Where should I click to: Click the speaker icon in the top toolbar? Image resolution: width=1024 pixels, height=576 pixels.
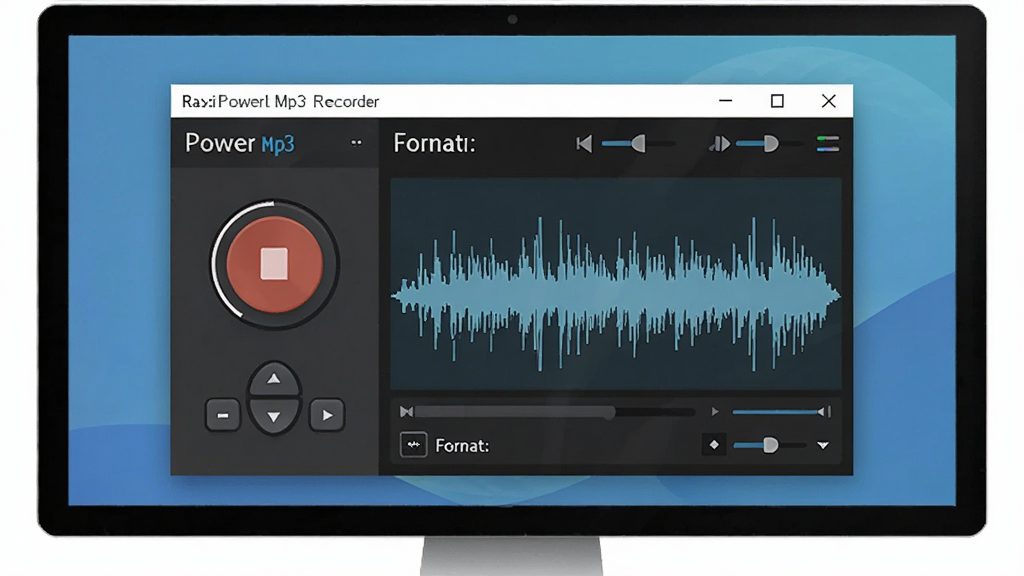719,143
